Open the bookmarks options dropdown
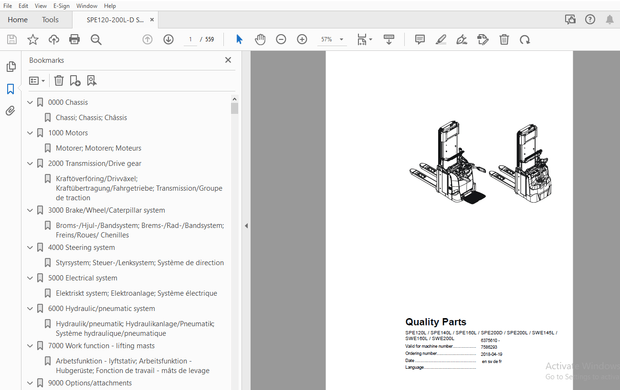 point(37,81)
